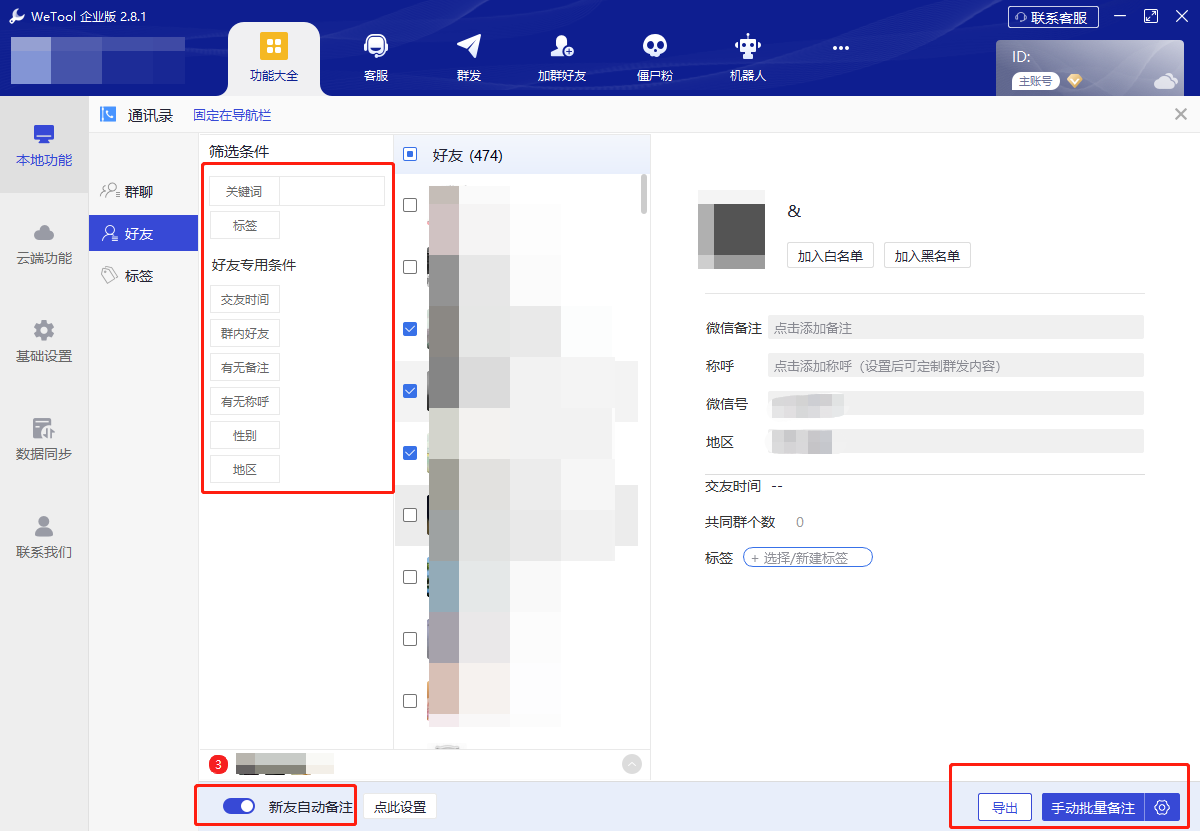The width and height of the screenshot is (1200, 831).
Task: Switch to the 标签 tab with tag icon
Action: pos(143,275)
